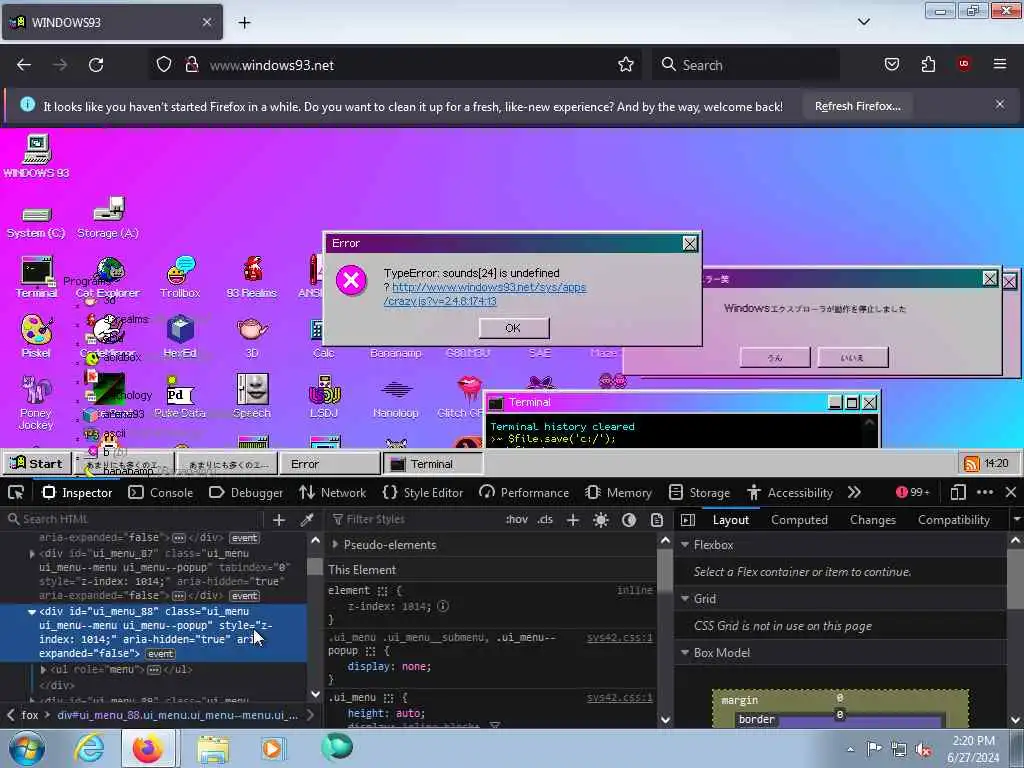Collapse the Box Model section
This screenshot has width=1024, height=768.
click(685, 652)
